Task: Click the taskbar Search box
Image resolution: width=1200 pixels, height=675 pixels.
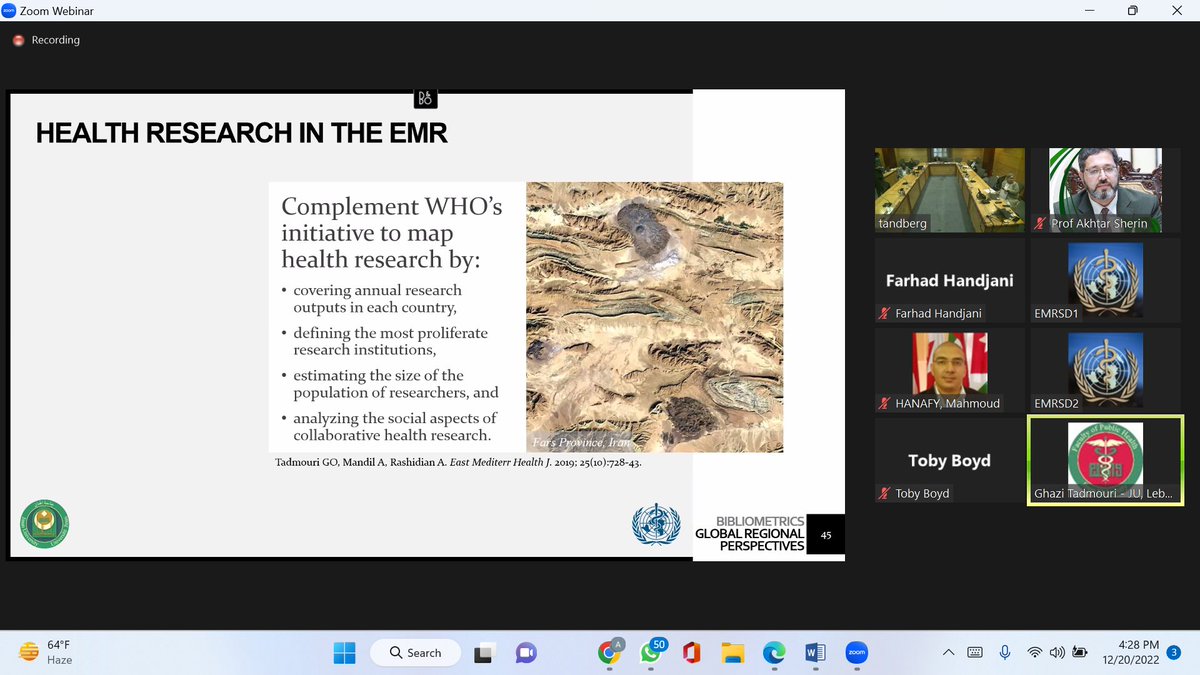Action: pos(416,653)
